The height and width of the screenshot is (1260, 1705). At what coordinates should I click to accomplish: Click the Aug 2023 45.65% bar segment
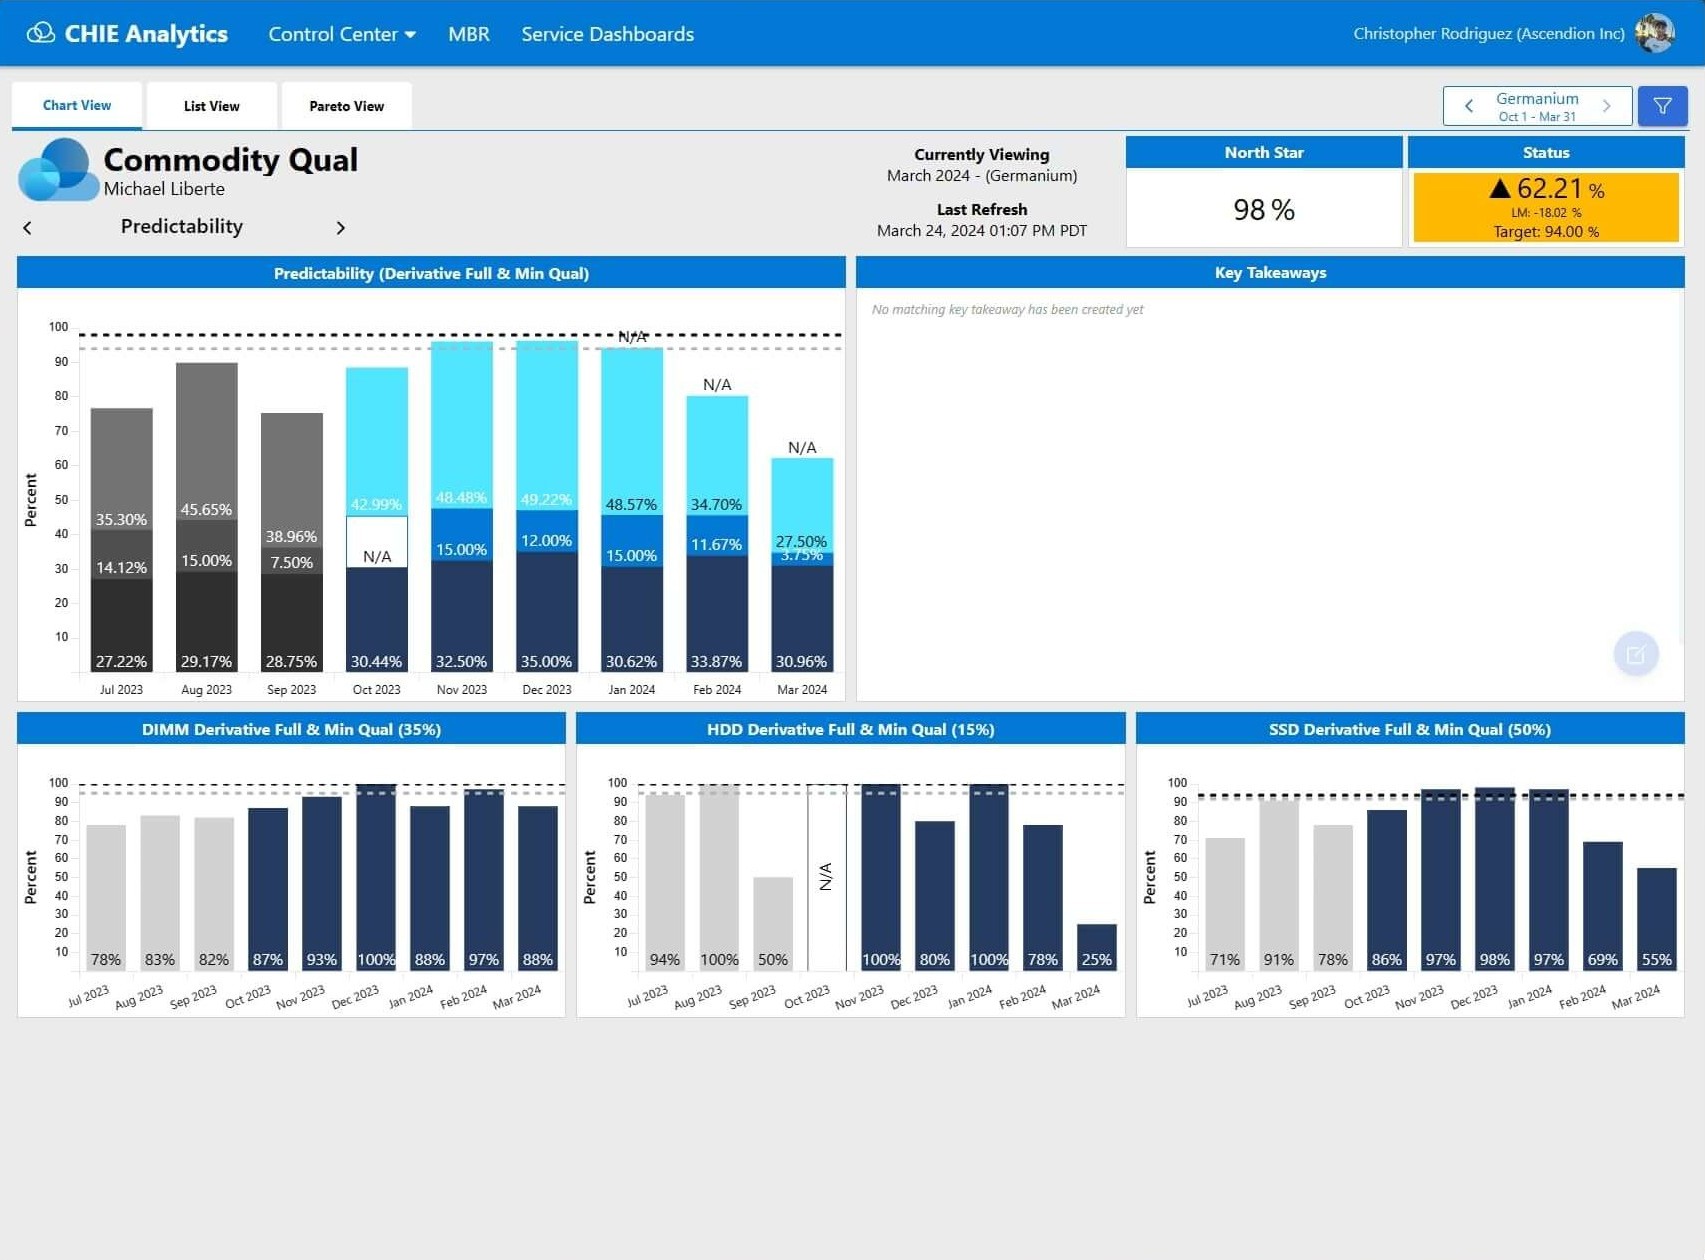[x=207, y=441]
